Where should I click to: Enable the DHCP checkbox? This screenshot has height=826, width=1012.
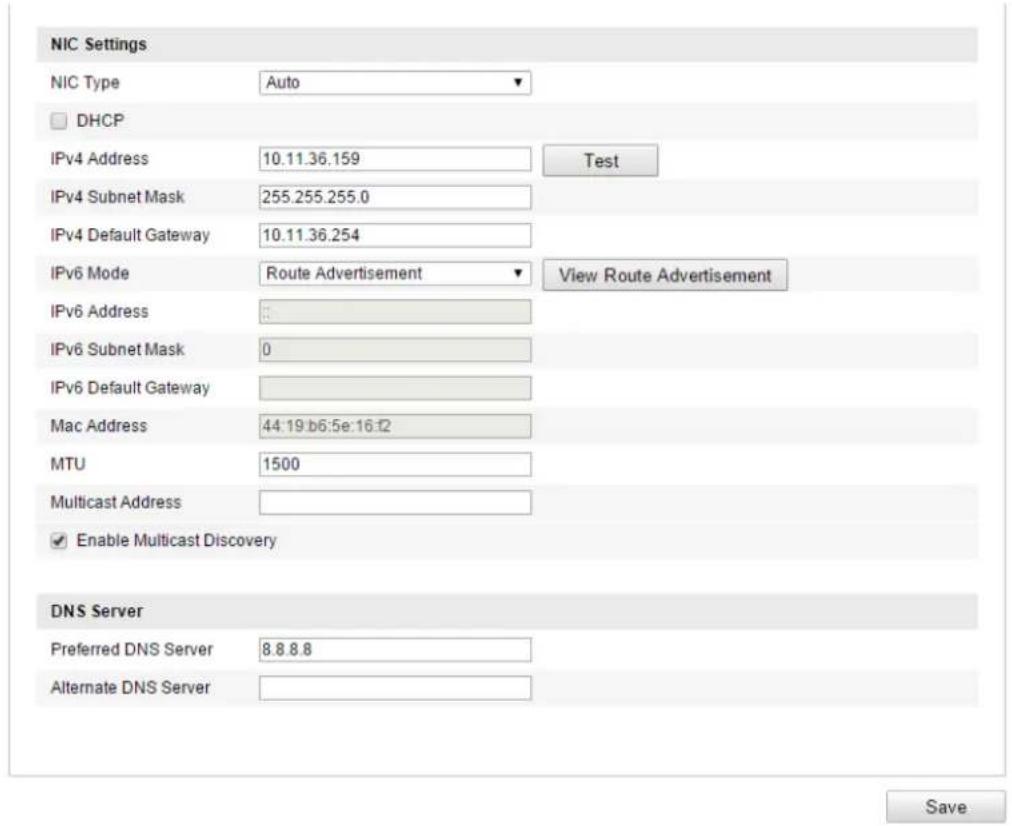click(59, 121)
